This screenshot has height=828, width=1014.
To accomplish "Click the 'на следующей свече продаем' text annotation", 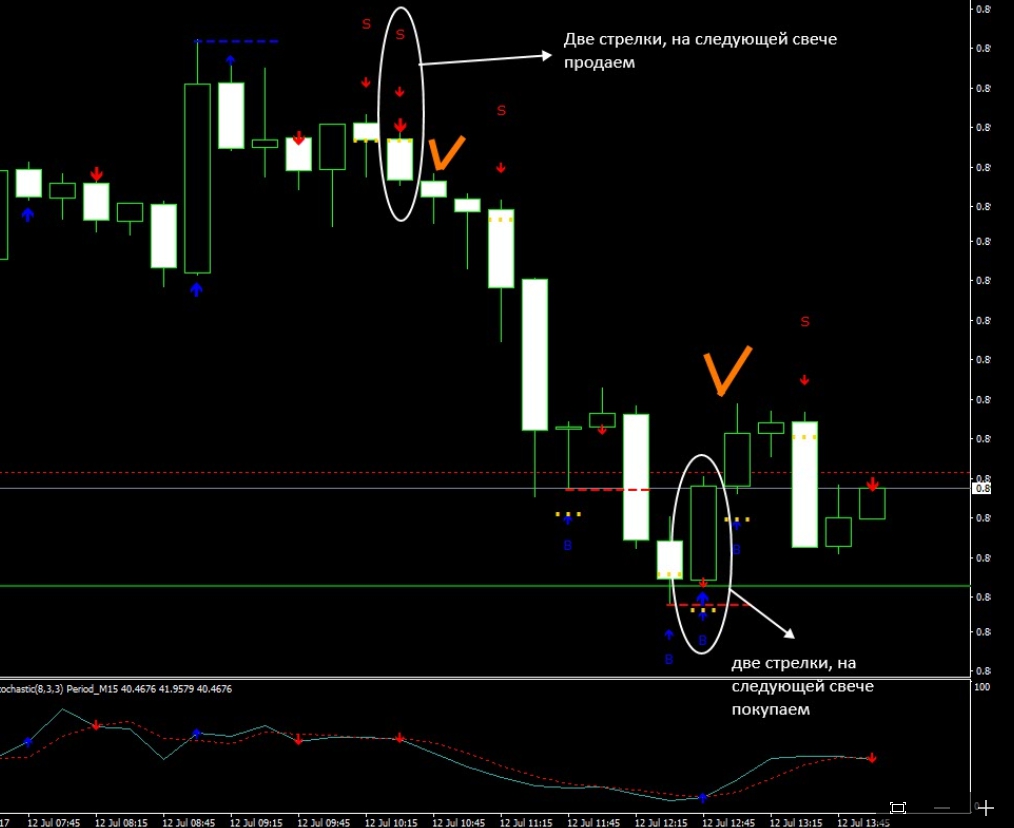I will (700, 51).
